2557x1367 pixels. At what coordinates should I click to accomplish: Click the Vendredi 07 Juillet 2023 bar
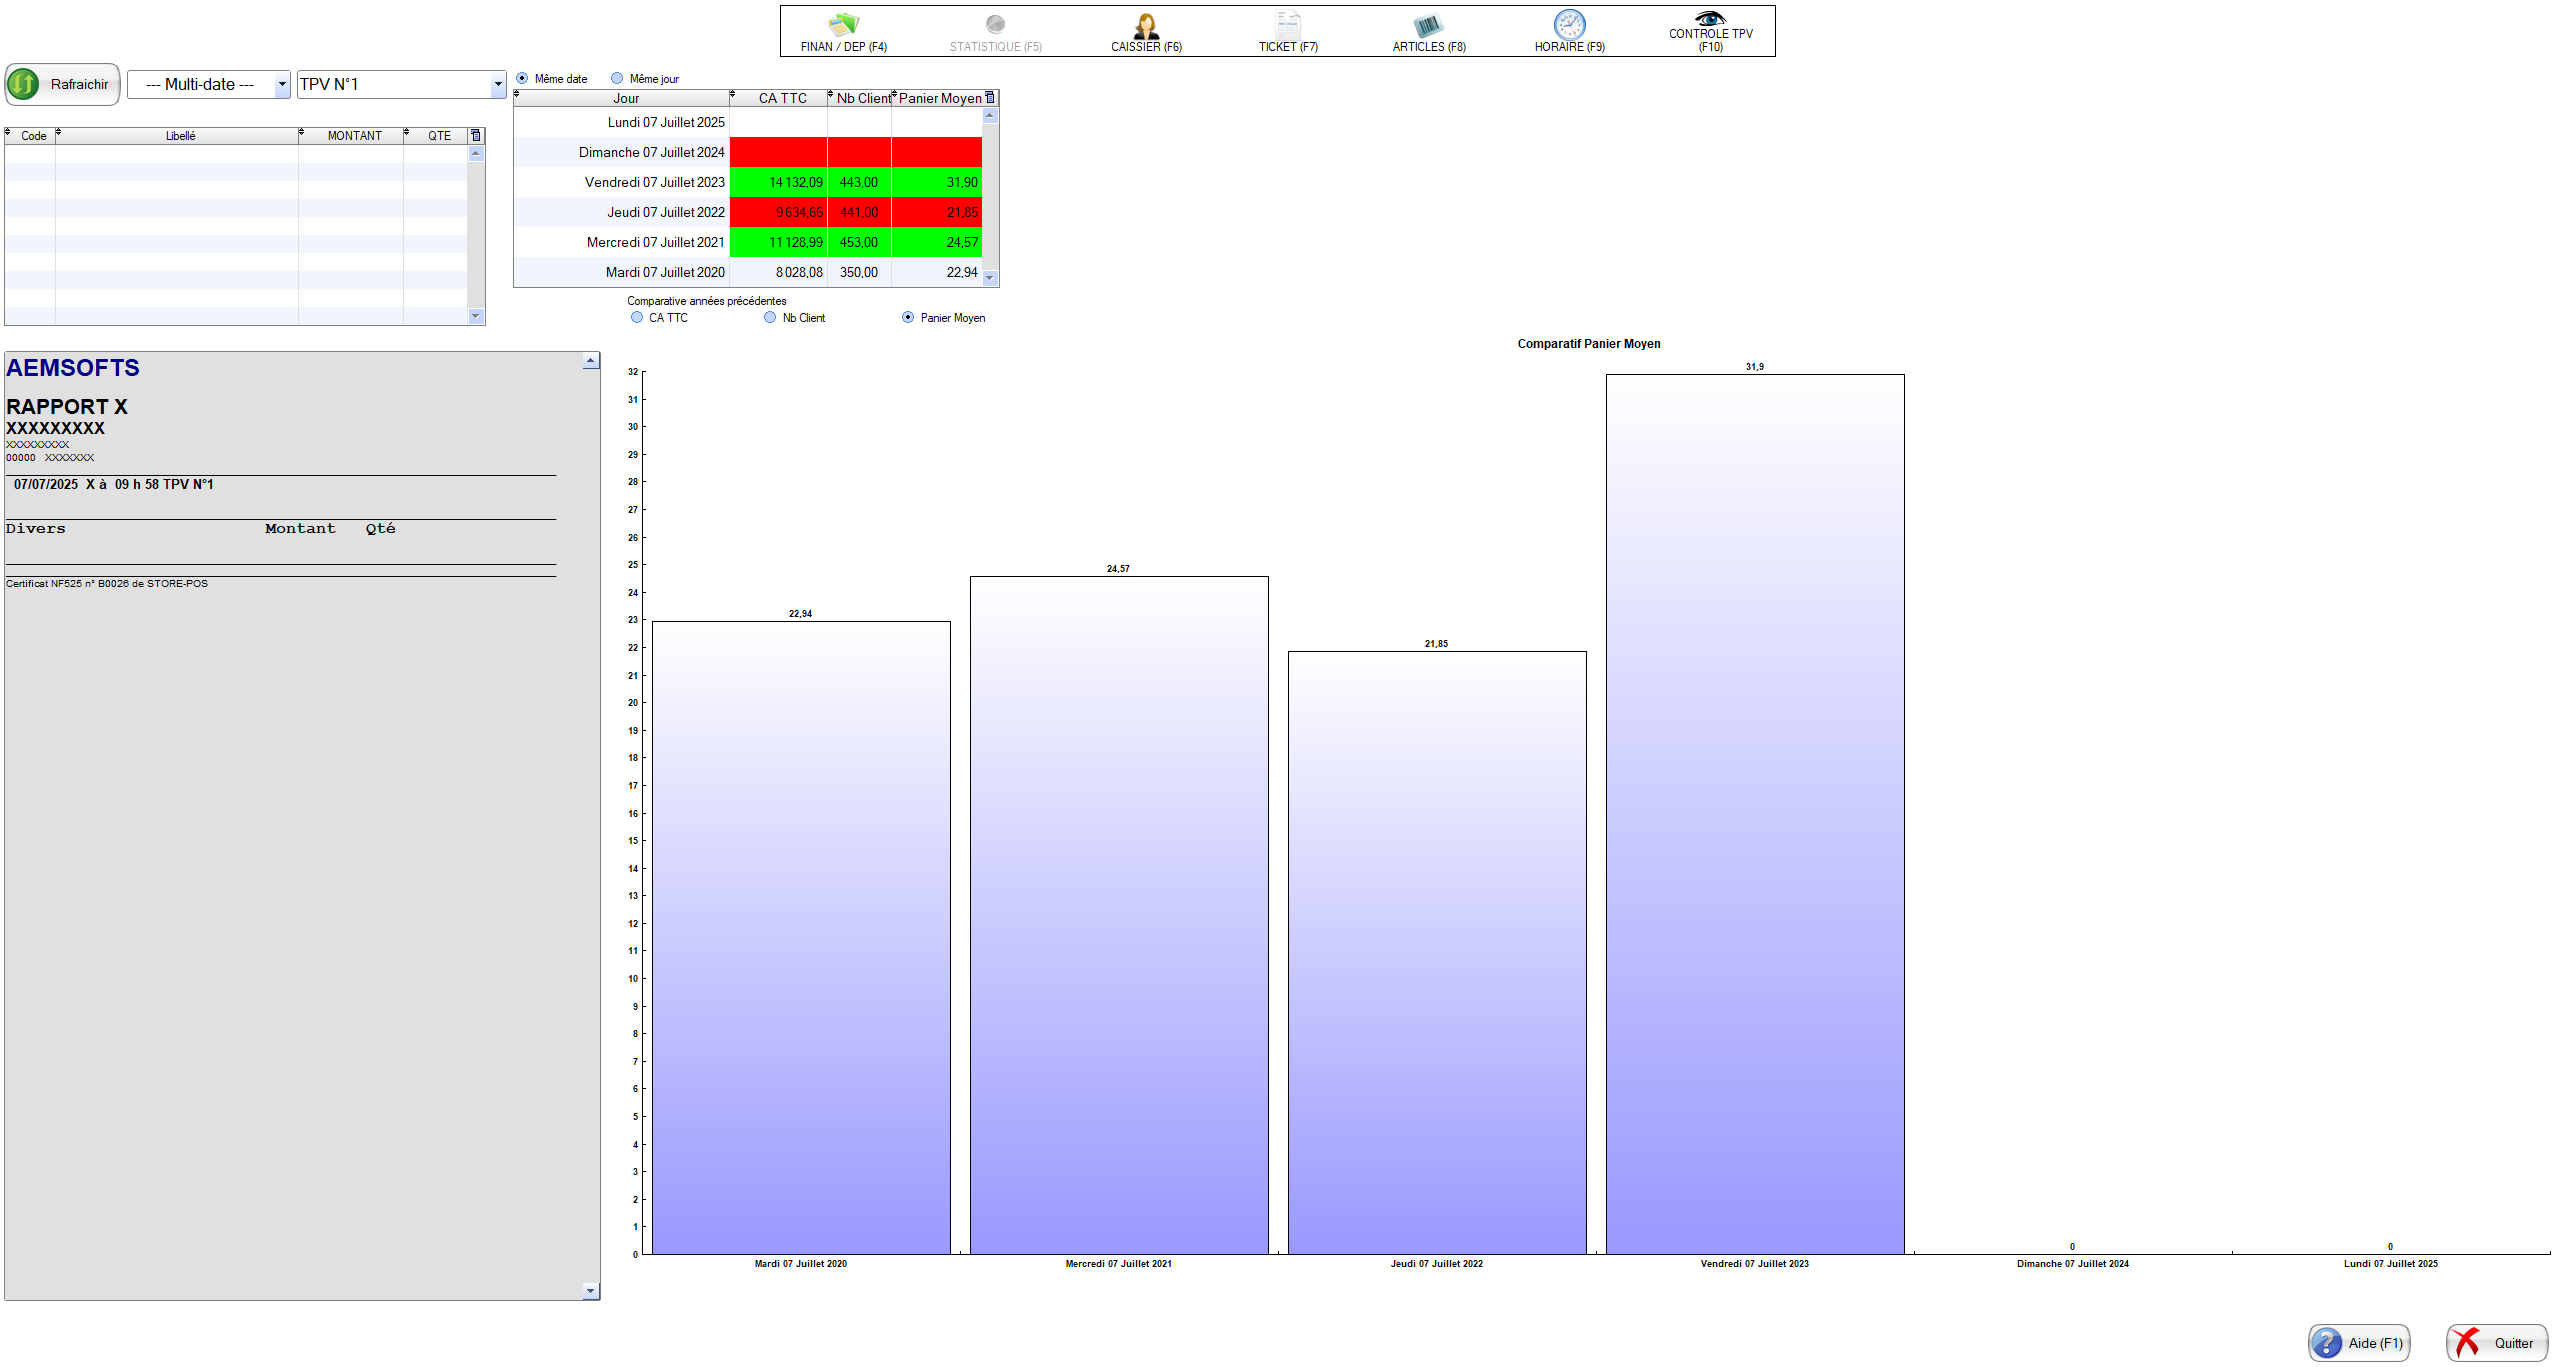pos(1755,815)
